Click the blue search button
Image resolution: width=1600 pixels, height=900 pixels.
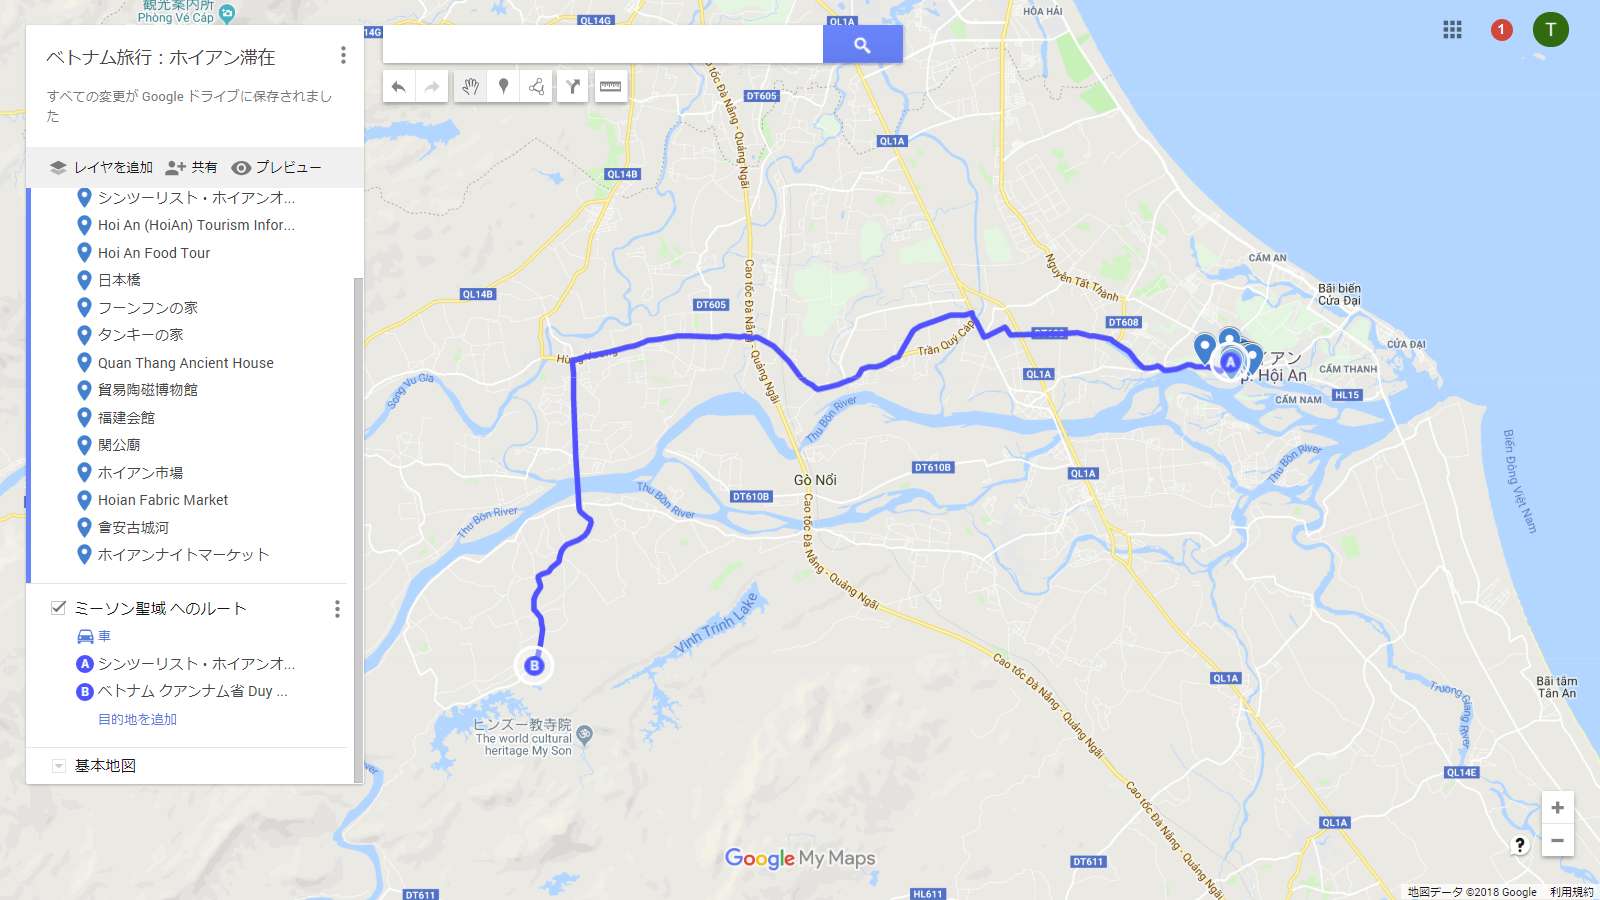click(x=863, y=44)
